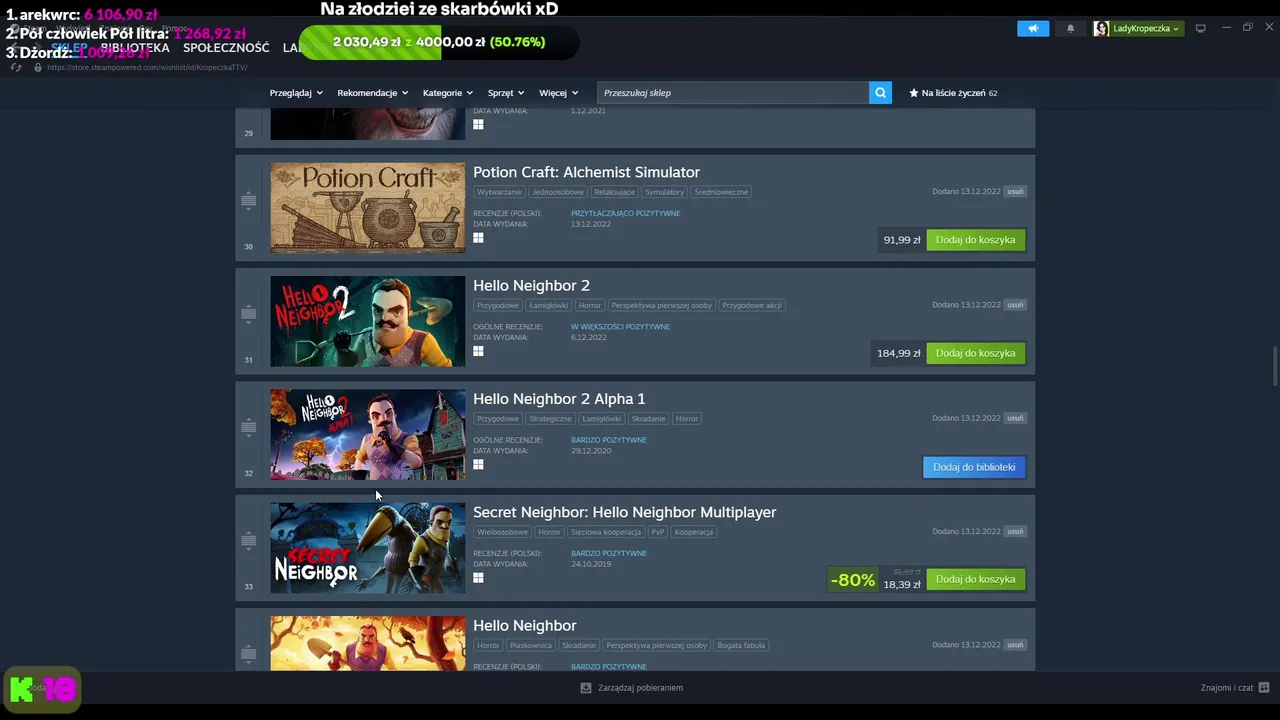This screenshot has width=1280, height=720.
Task: Click the friends chat icon at bottom right
Action: 1264,687
